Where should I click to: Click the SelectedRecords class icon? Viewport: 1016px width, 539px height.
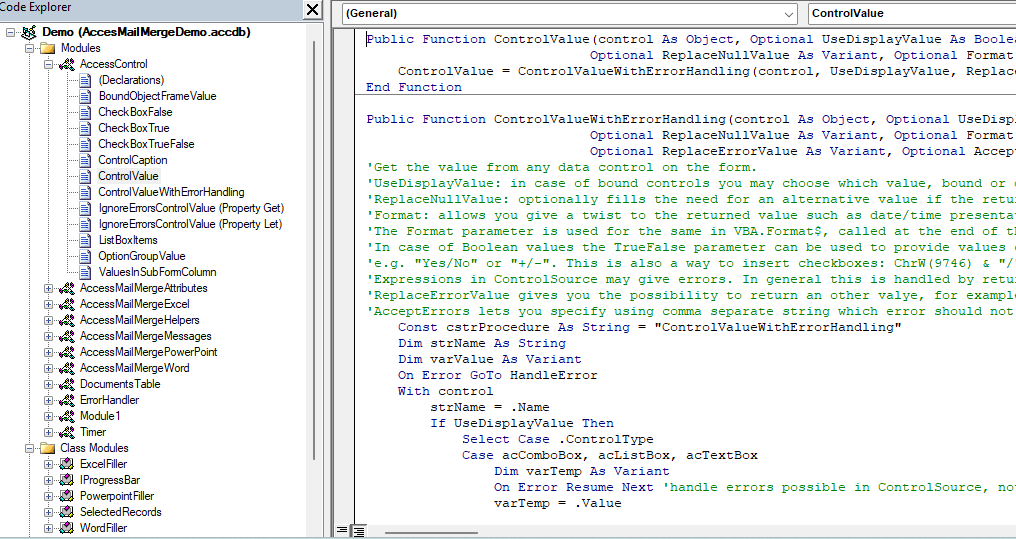[x=66, y=512]
